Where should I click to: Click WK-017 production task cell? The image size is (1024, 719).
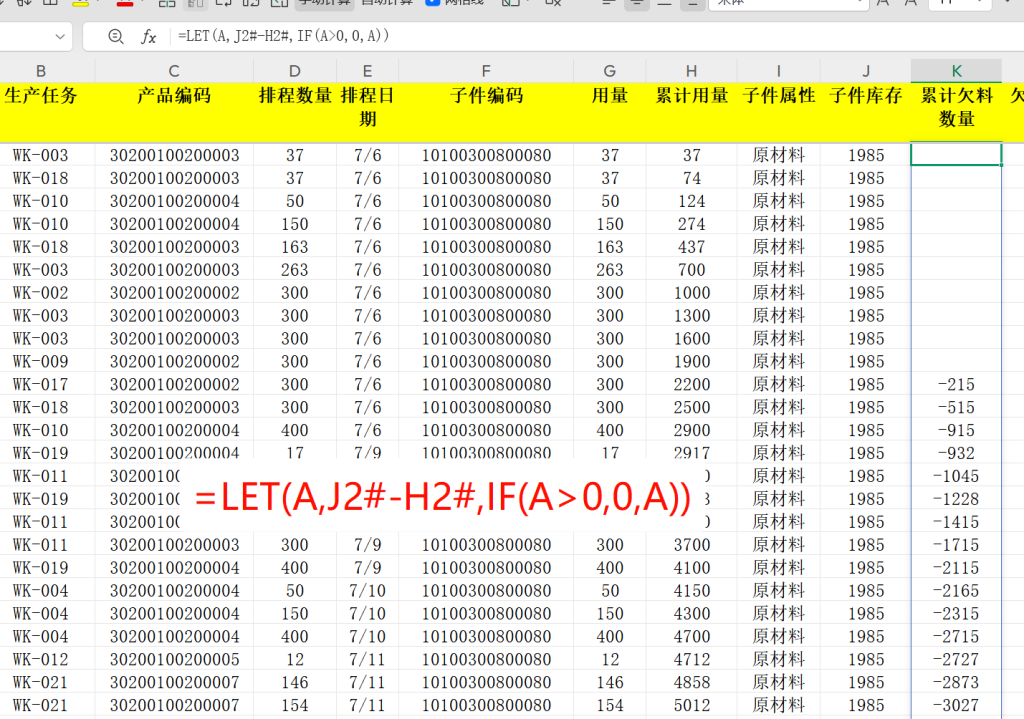click(40, 384)
